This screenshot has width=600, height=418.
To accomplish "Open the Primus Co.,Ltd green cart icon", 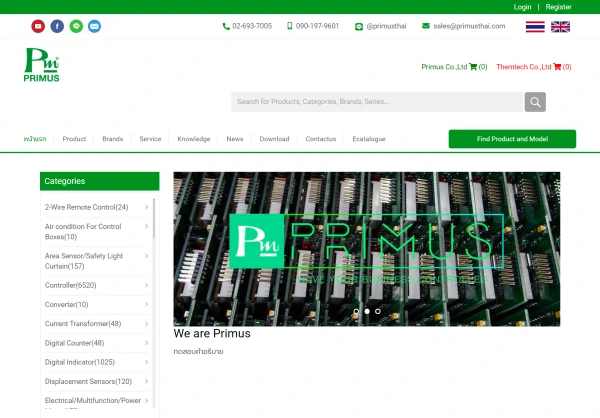I will pos(473,67).
